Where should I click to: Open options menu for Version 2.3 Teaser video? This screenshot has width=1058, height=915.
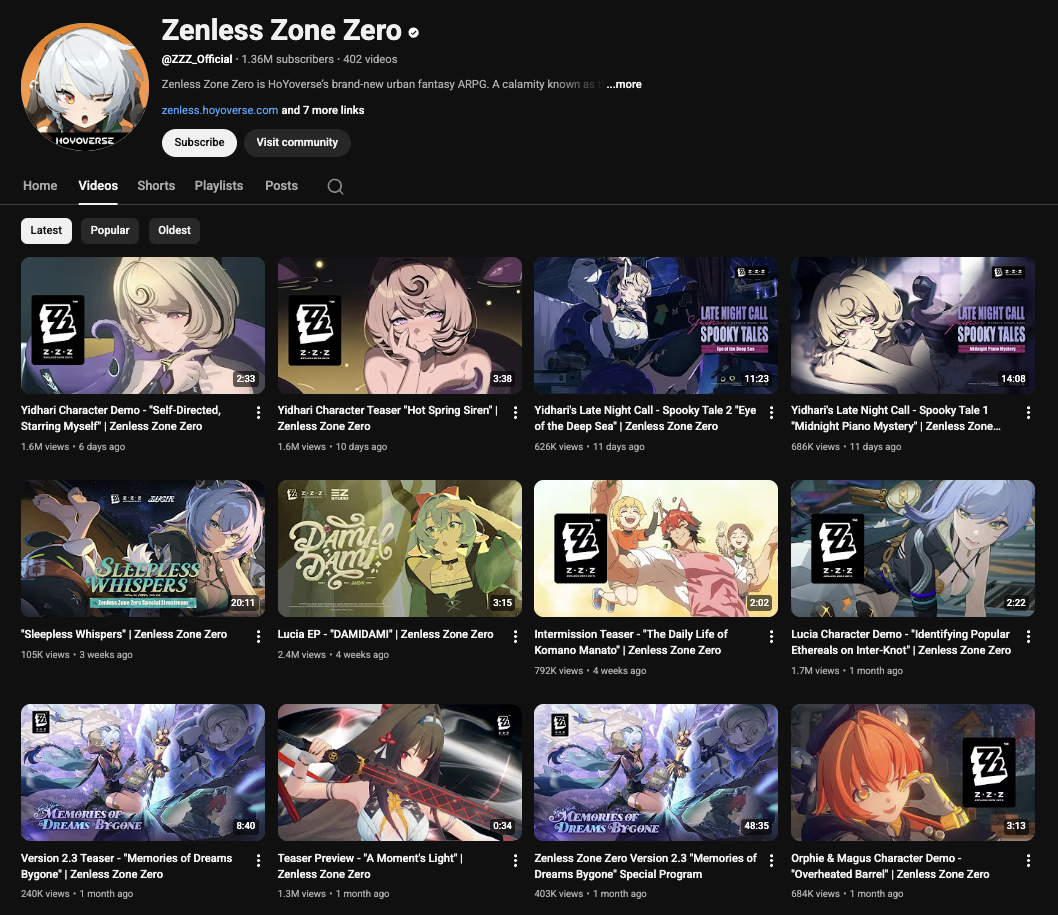click(258, 860)
